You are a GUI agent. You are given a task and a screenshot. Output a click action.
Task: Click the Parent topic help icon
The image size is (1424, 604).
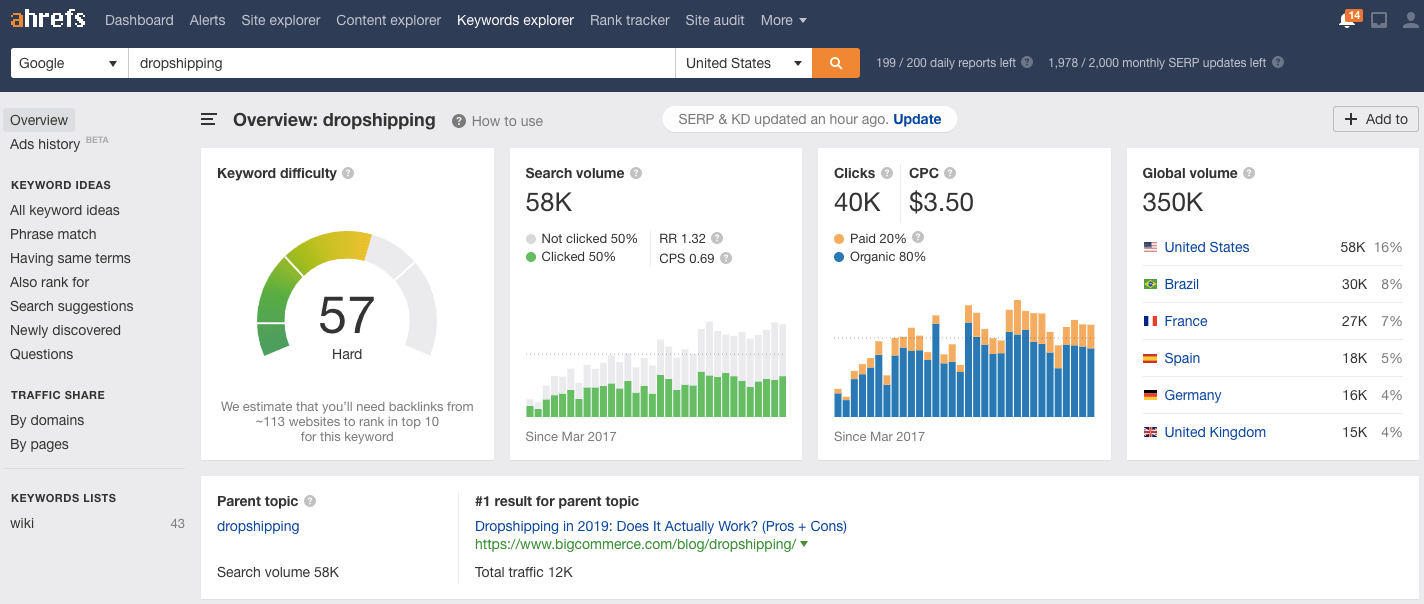click(310, 501)
